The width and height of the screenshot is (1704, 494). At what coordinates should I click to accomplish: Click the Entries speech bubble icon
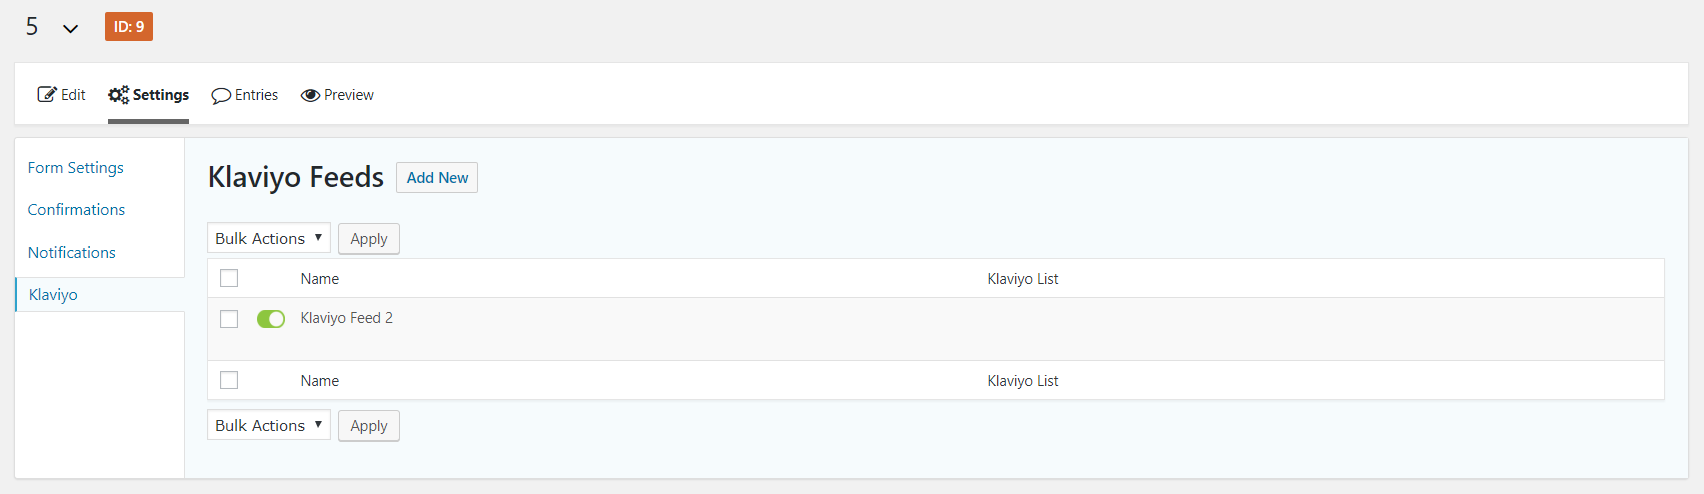pyautogui.click(x=221, y=96)
